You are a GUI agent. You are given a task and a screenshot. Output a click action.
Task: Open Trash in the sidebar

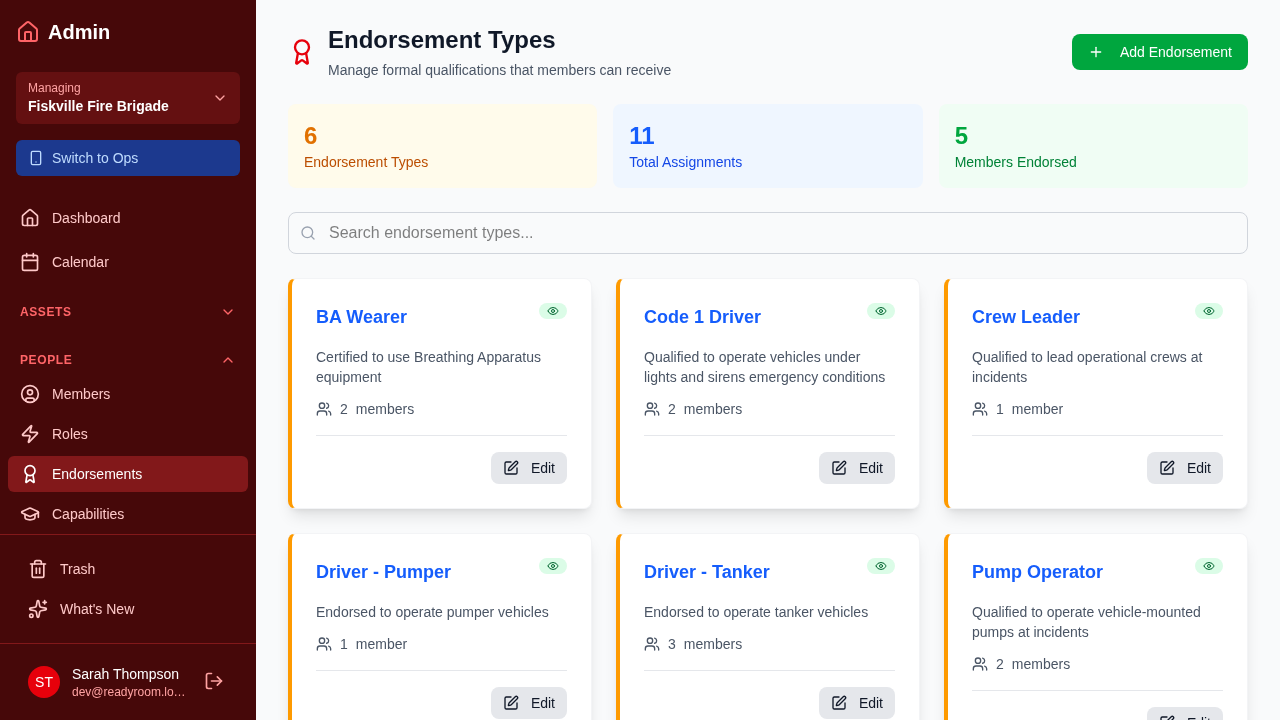(128, 569)
